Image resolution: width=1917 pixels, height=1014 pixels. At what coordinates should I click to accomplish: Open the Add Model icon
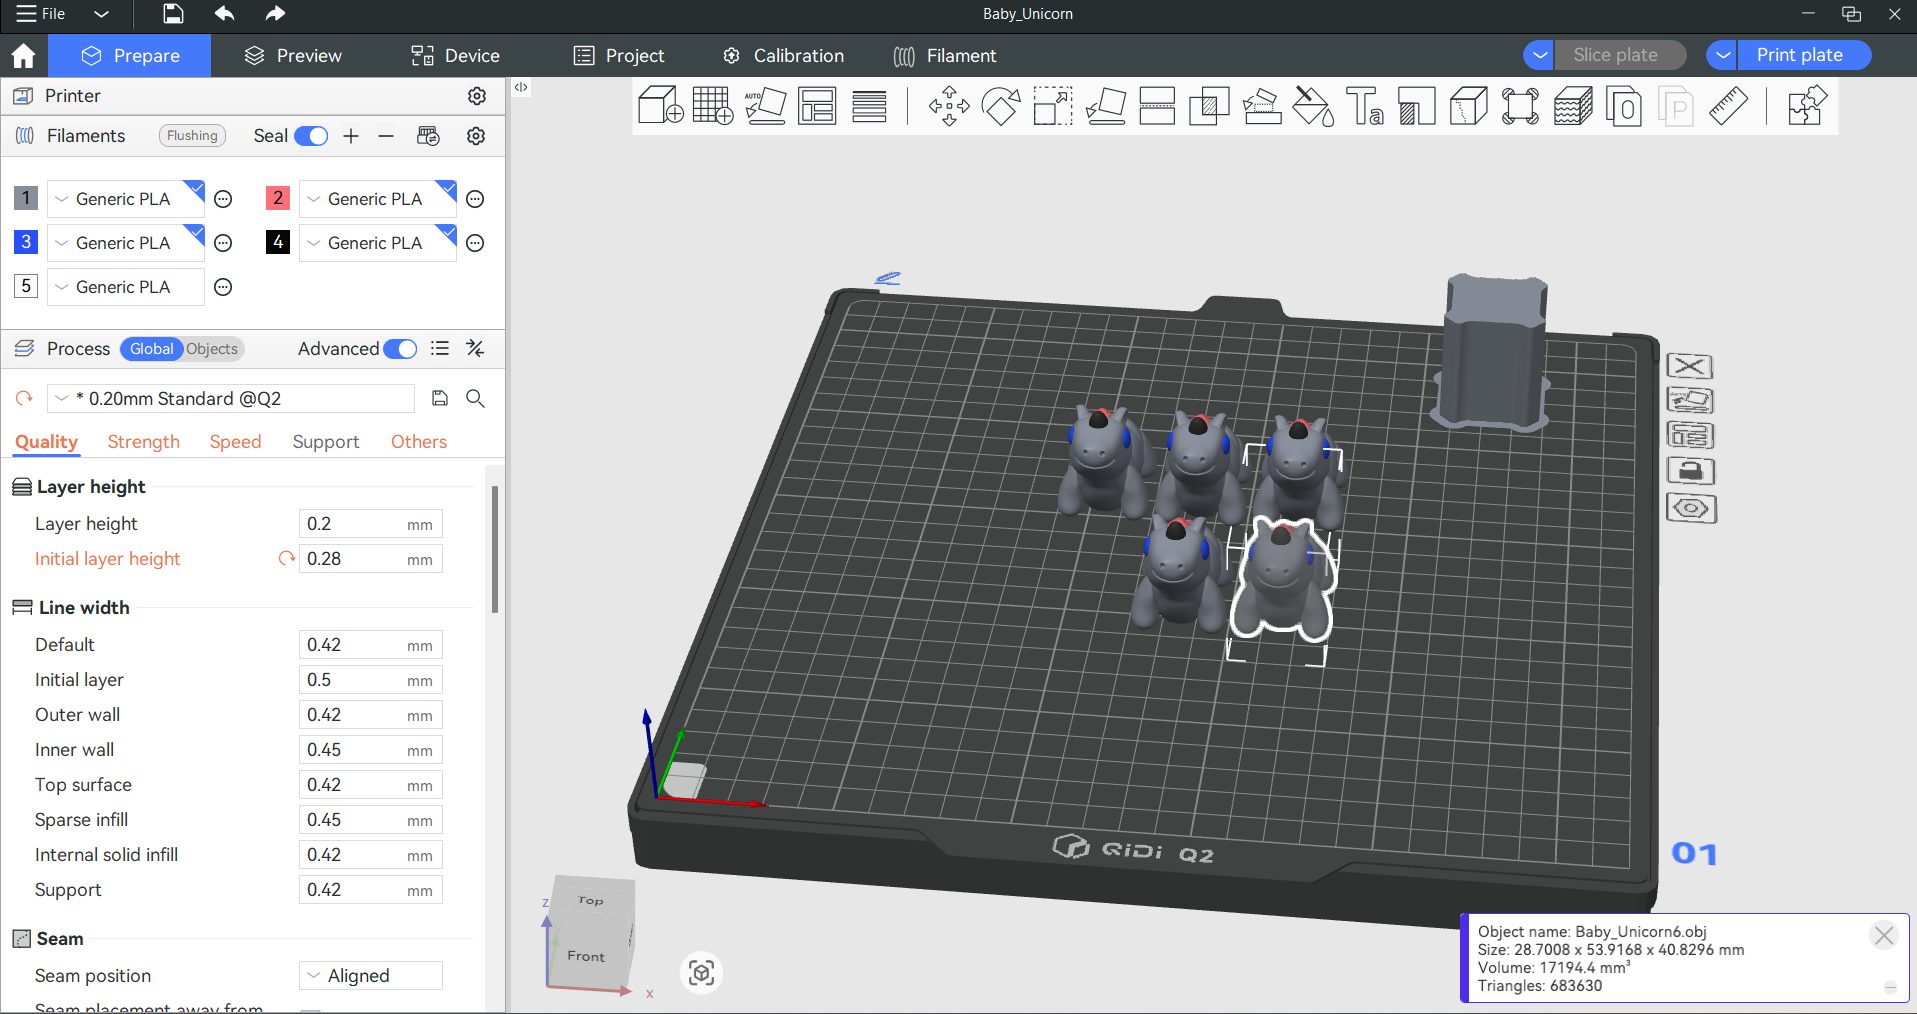659,106
